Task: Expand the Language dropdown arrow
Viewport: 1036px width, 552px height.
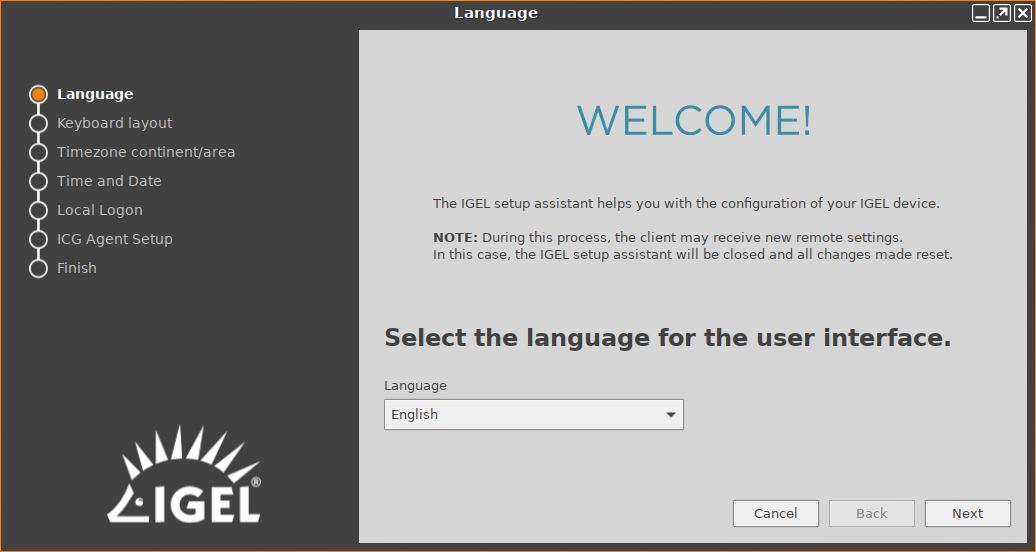Action: coord(671,415)
